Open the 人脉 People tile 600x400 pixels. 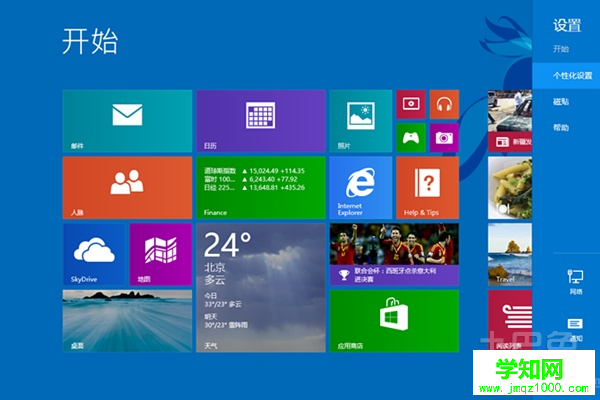coord(127,188)
